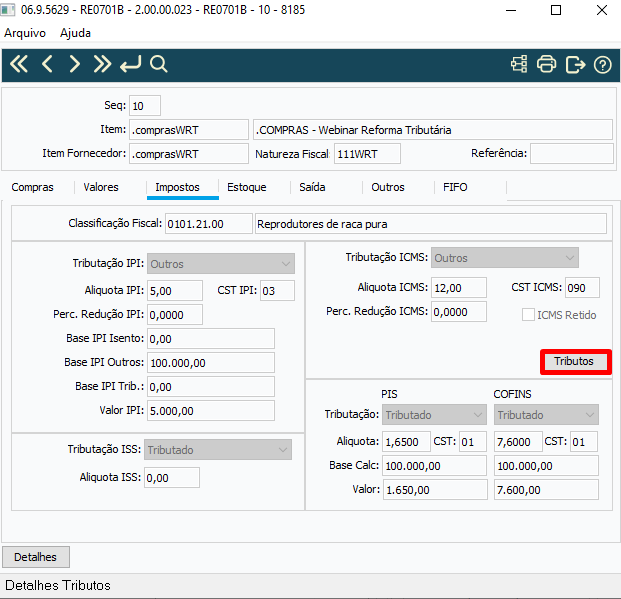
Task: Expand the Tributação ICMS dropdown
Action: pos(505,258)
